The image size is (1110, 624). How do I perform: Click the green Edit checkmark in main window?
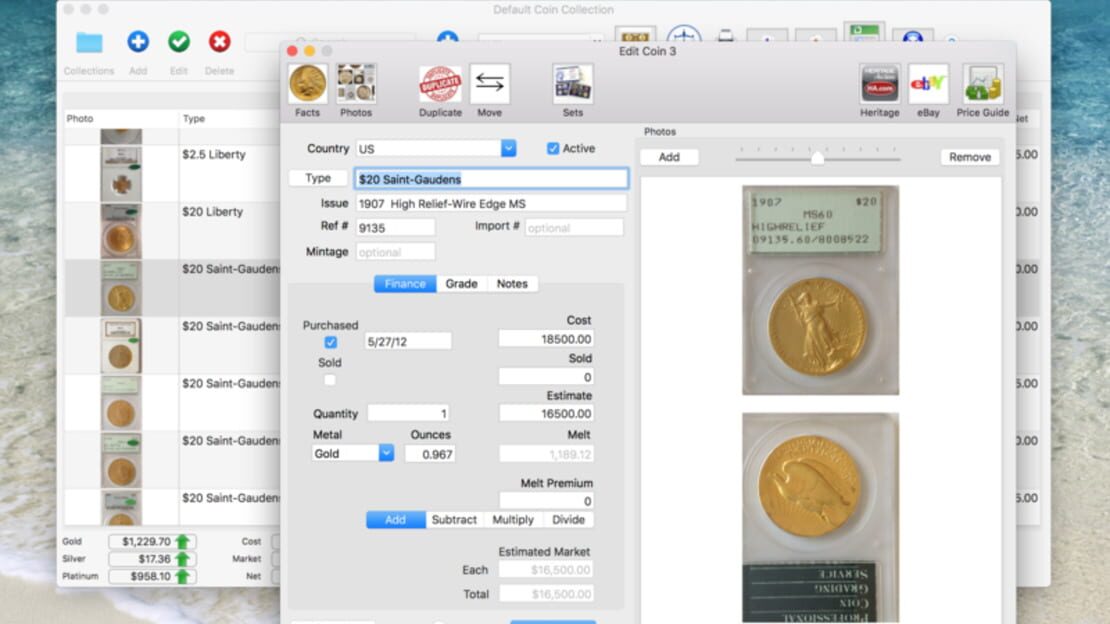click(179, 42)
